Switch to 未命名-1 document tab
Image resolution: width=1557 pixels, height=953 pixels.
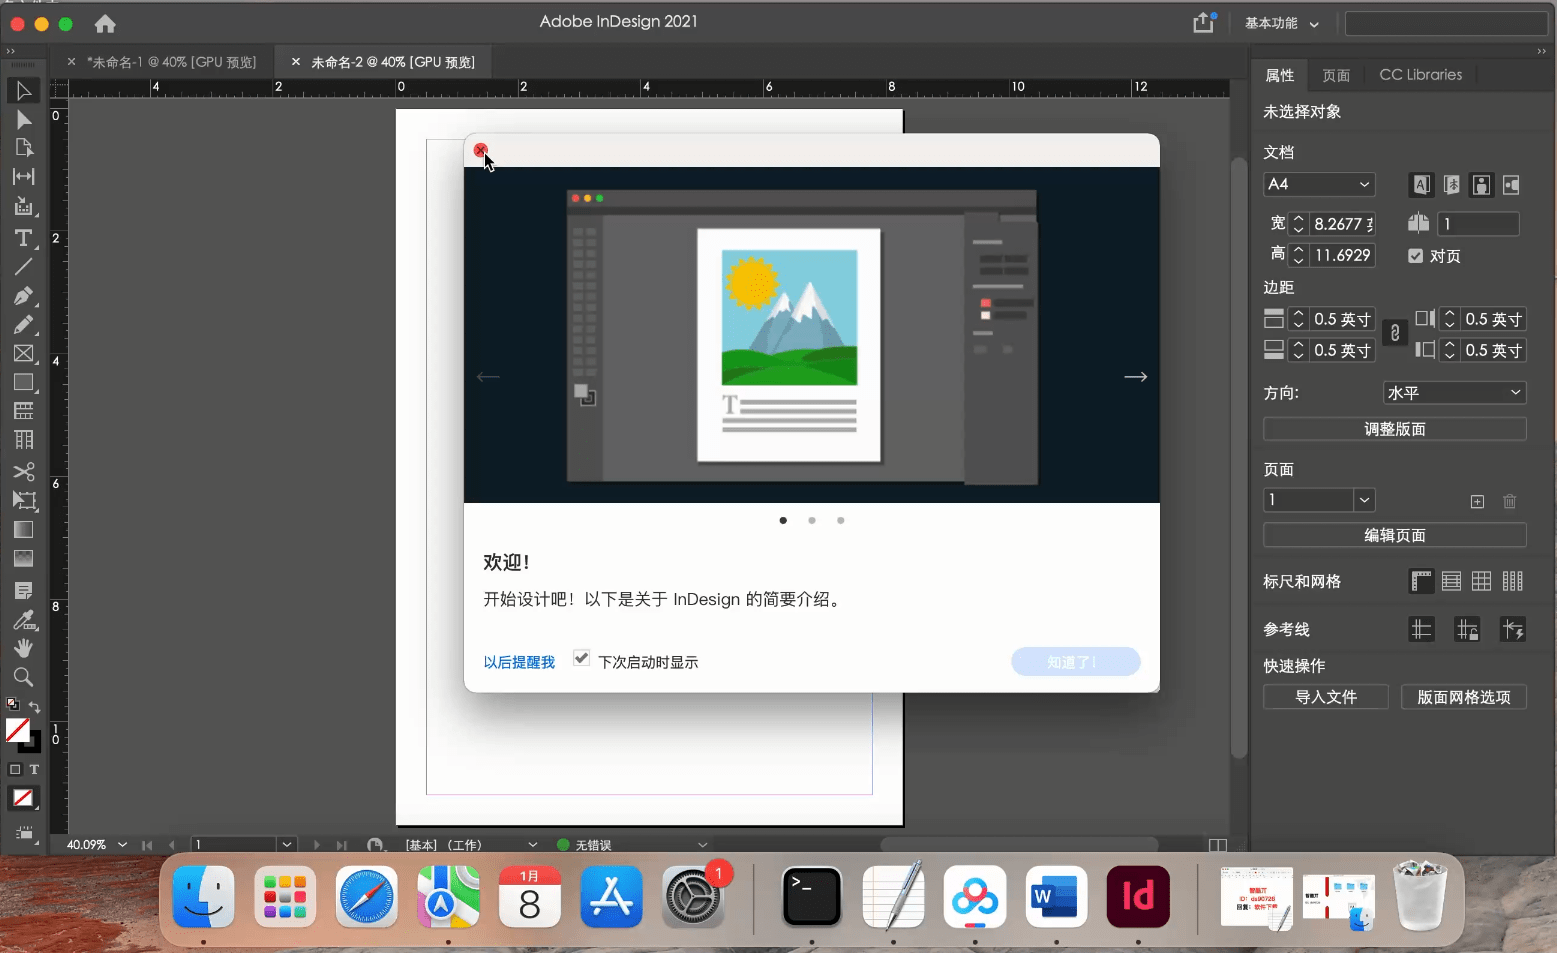tap(171, 62)
